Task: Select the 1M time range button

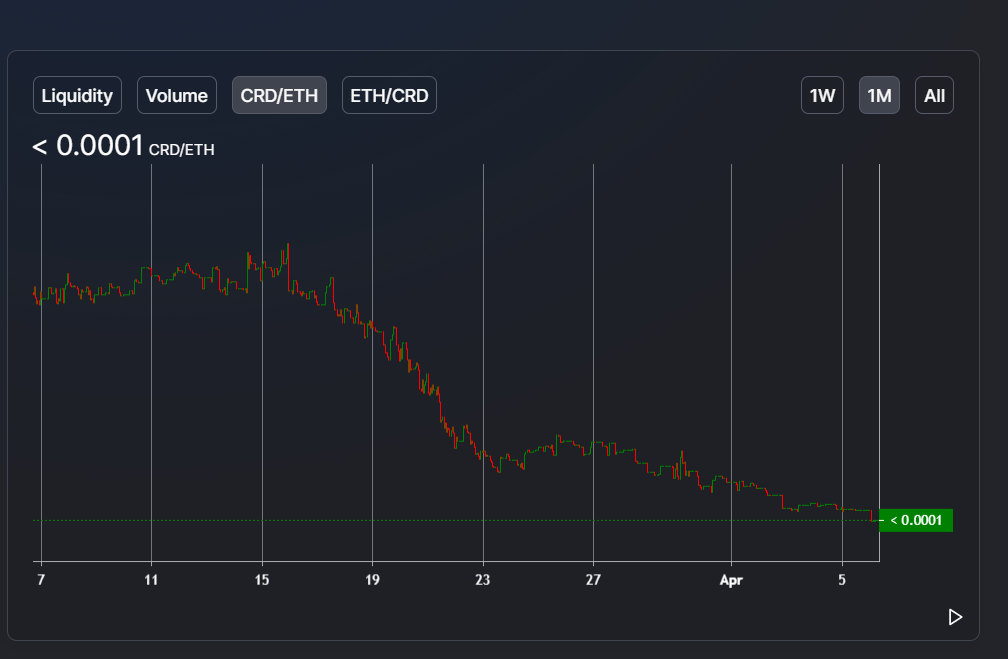Action: click(879, 95)
